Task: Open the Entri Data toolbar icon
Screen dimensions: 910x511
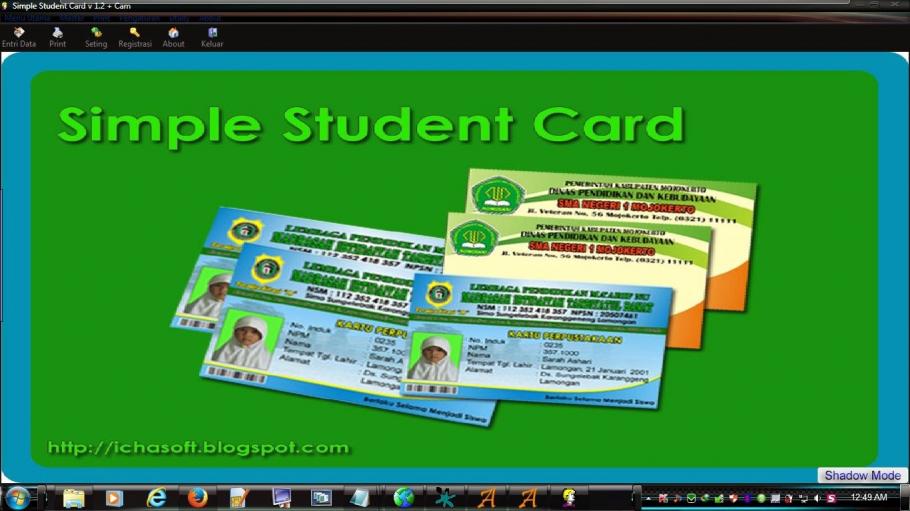Action: pos(19,38)
